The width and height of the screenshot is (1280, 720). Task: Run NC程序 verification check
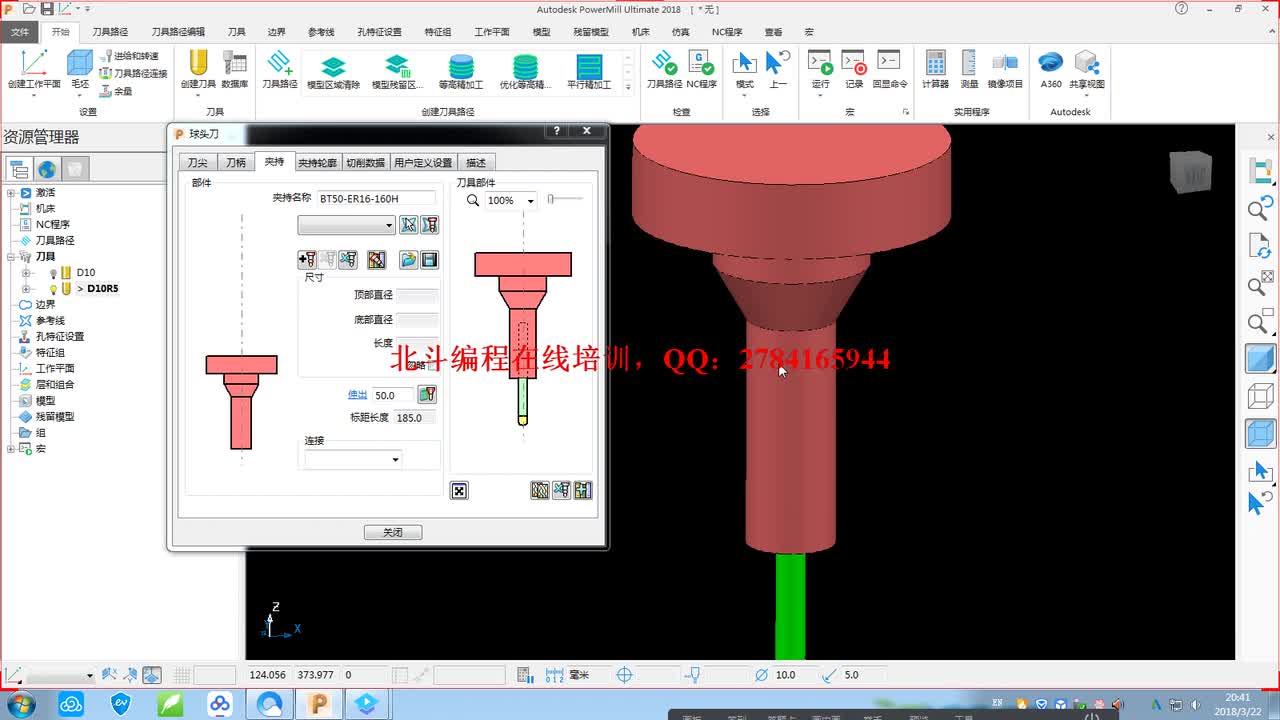click(x=701, y=69)
